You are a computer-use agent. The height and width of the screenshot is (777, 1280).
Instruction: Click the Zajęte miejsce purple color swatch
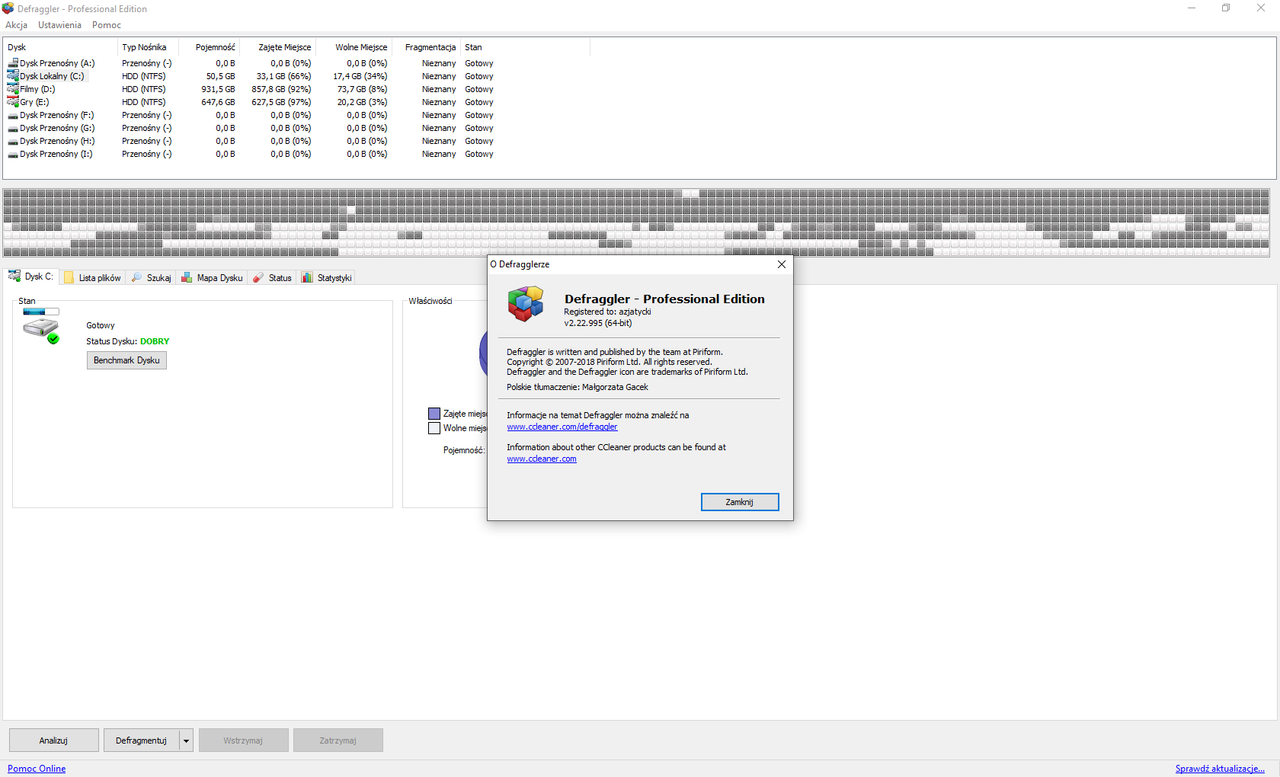(434, 413)
